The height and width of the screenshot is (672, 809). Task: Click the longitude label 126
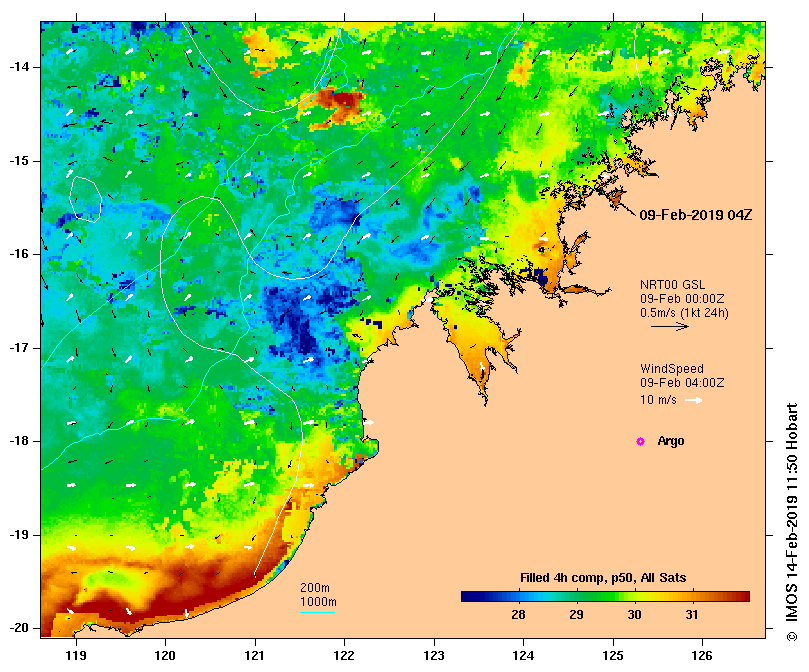pos(702,655)
